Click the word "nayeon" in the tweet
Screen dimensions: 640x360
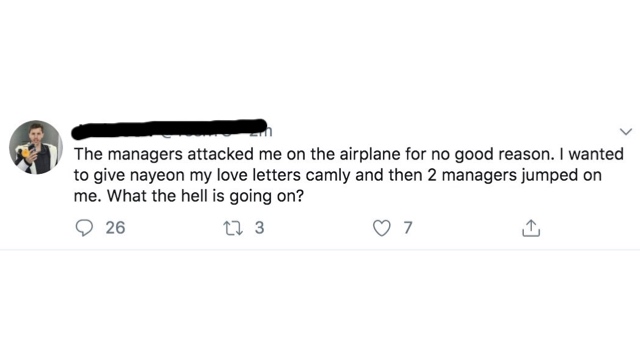coord(157,176)
